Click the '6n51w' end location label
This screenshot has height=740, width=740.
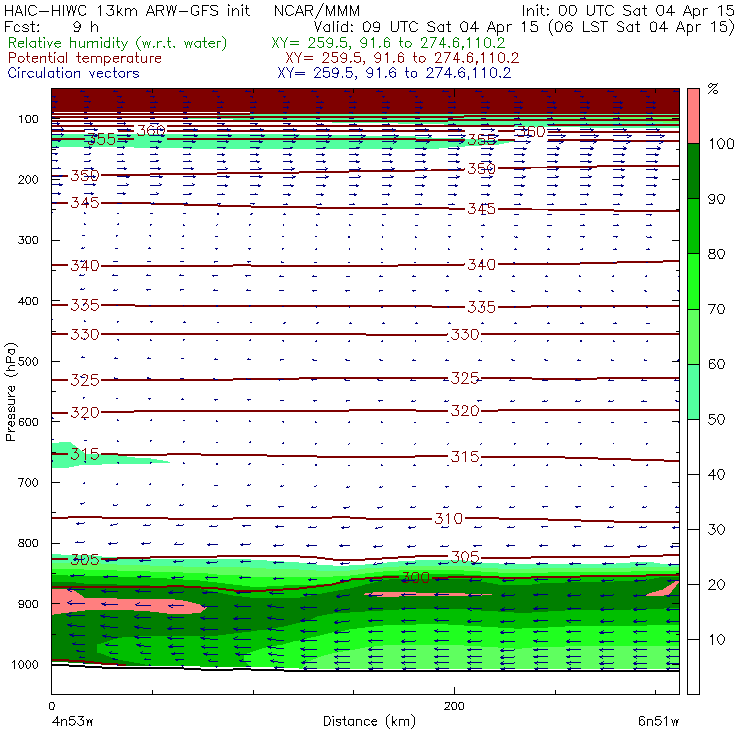click(658, 722)
